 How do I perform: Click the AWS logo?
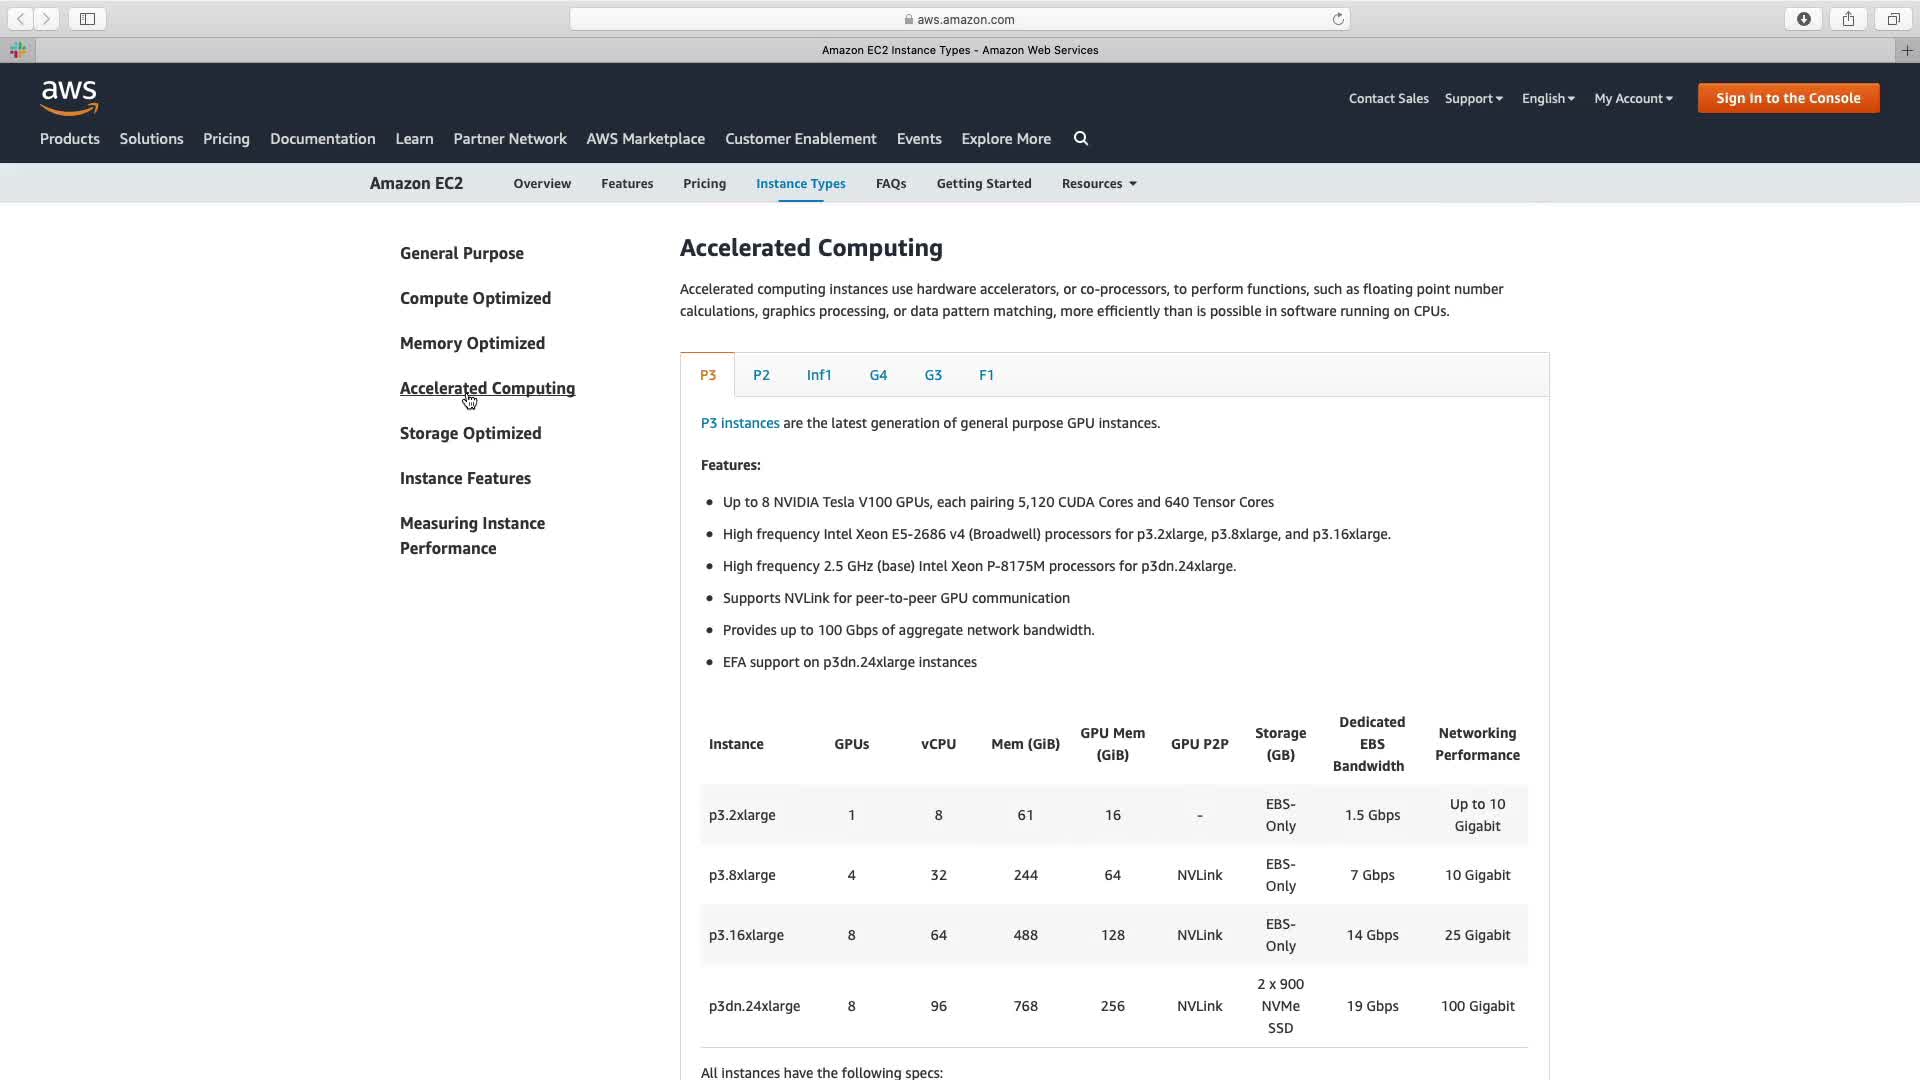(x=69, y=98)
